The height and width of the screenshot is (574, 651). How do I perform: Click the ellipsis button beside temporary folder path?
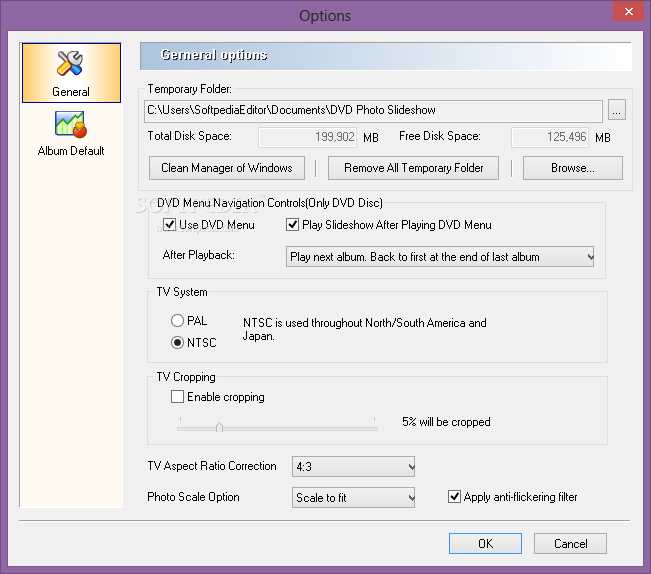click(x=617, y=110)
